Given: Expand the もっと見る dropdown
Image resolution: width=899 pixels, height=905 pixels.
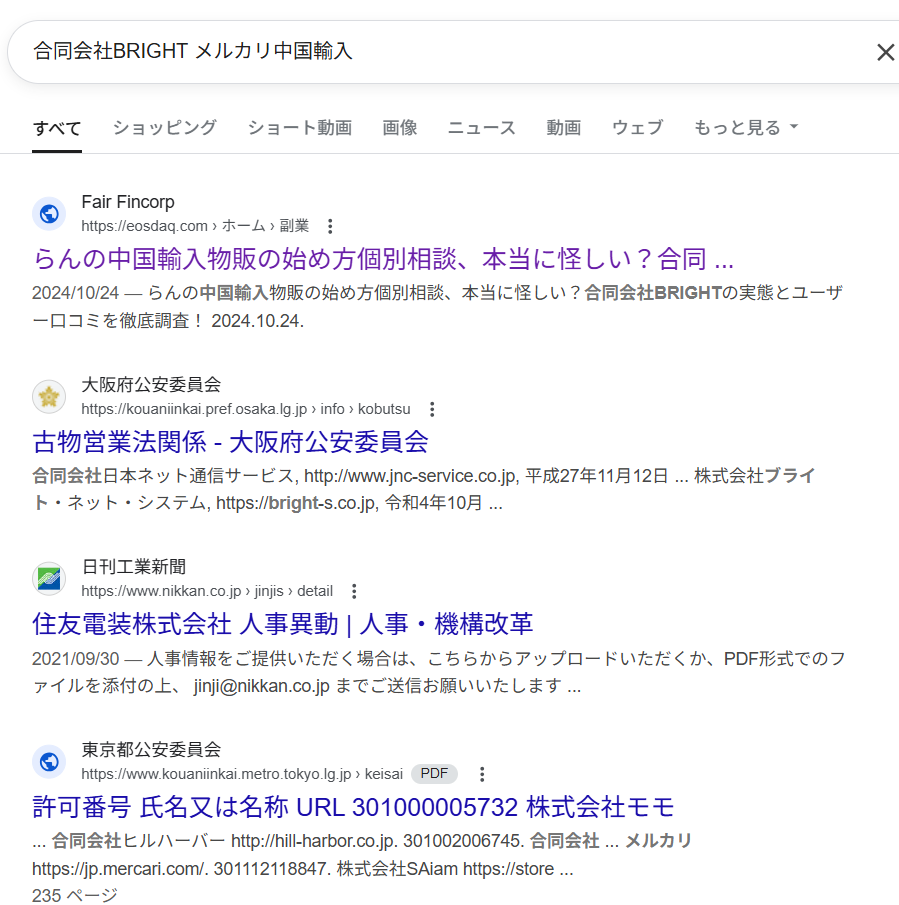Looking at the screenshot, I should tap(746, 128).
